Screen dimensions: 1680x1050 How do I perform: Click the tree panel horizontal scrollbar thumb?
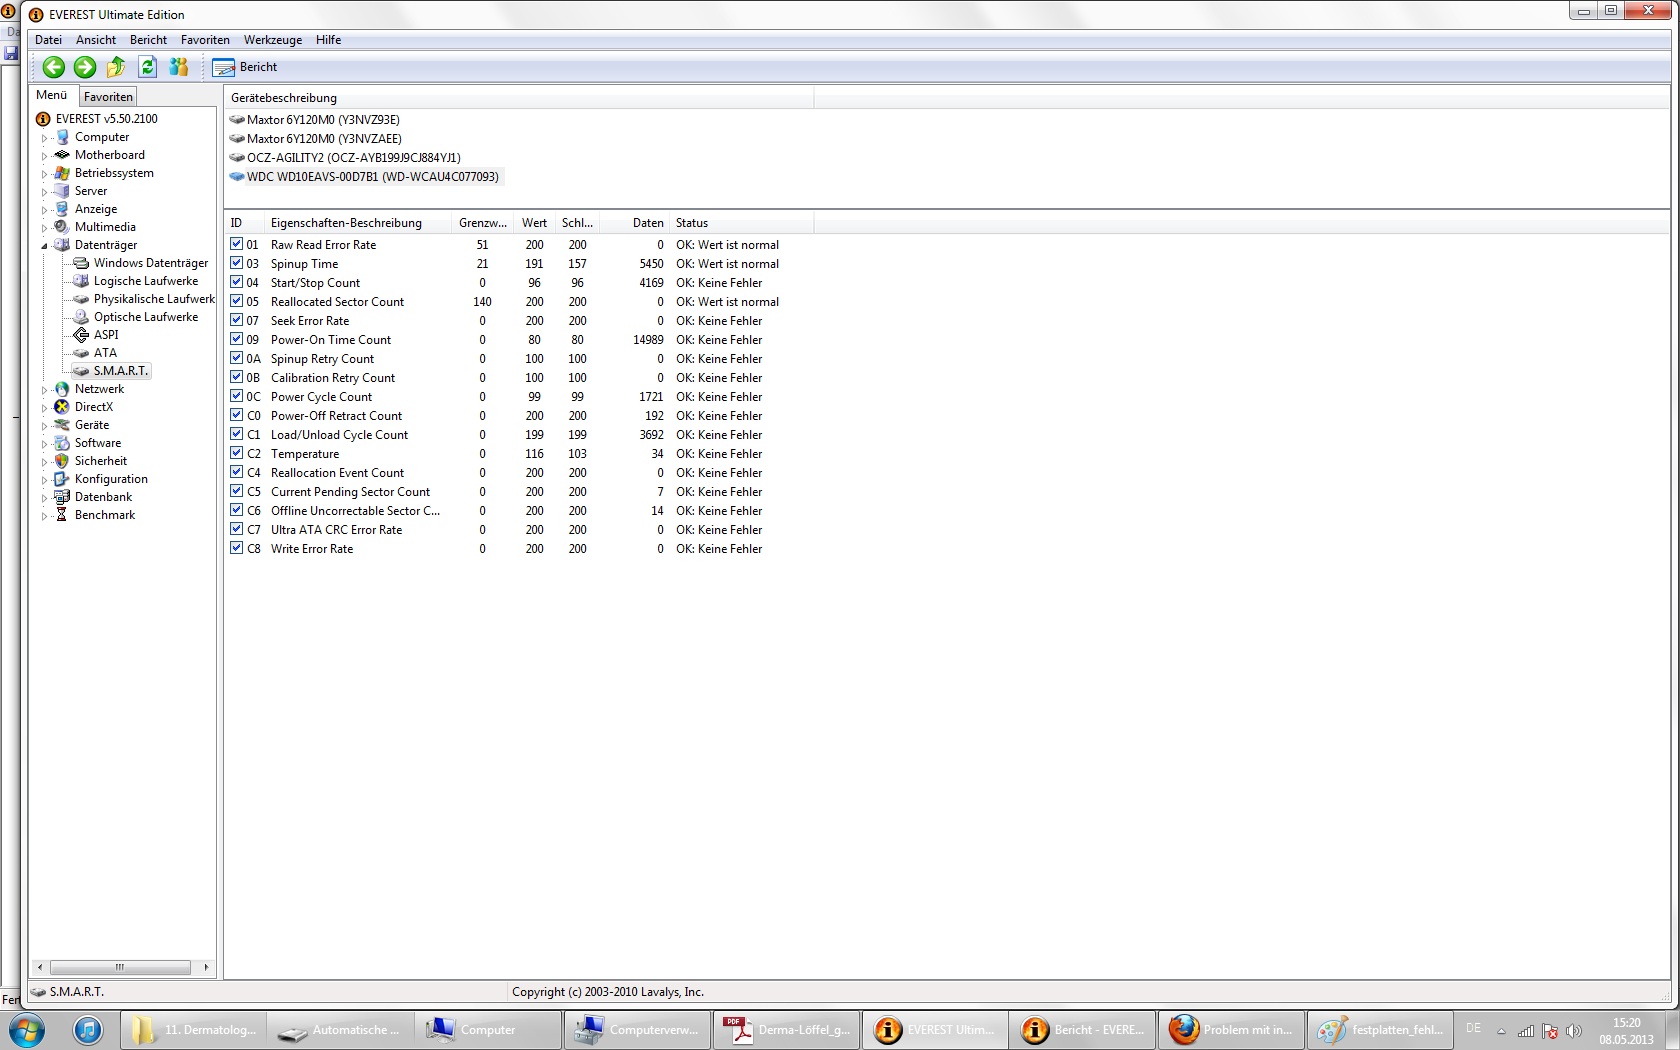120,967
